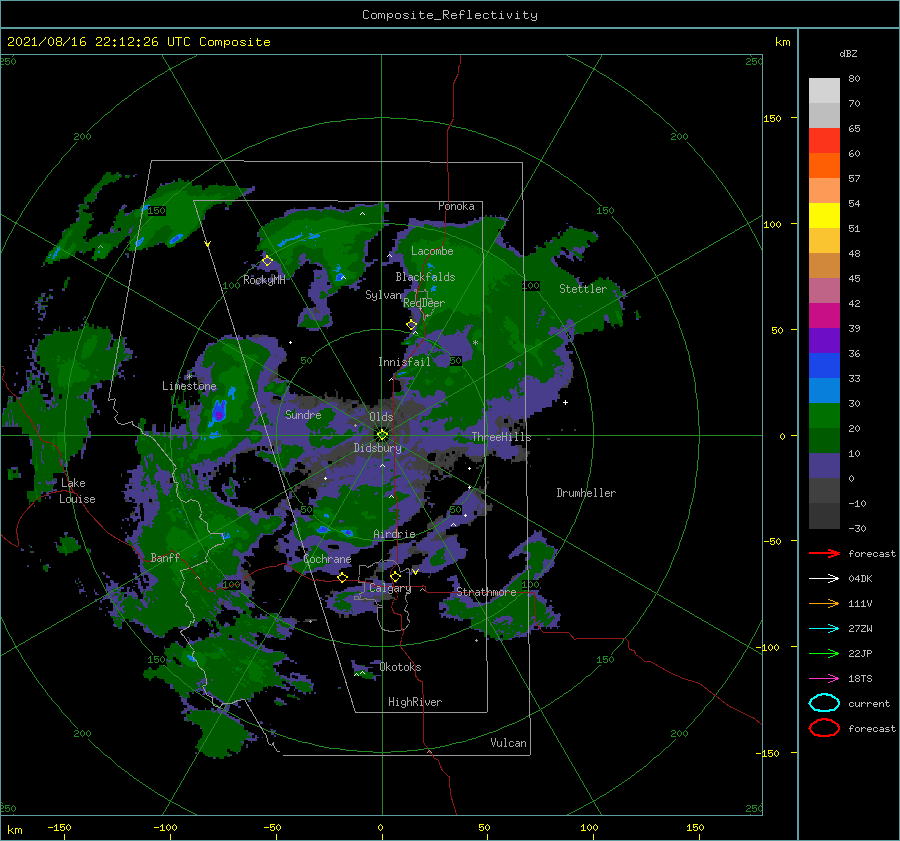This screenshot has width=900, height=841.
Task: Click the Calgary city label
Action: (x=390, y=588)
